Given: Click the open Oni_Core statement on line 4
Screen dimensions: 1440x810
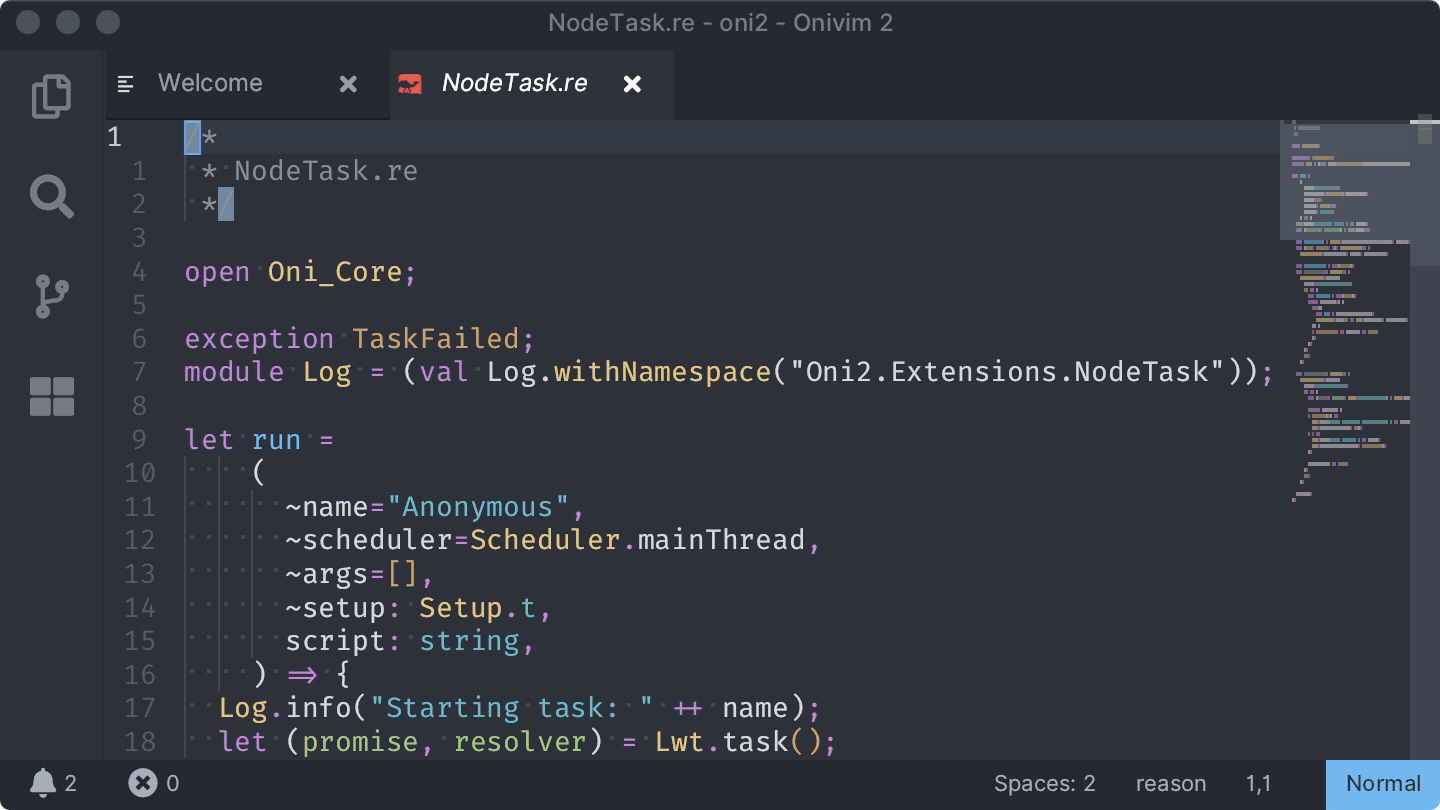Looking at the screenshot, I should pyautogui.click(x=298, y=271).
